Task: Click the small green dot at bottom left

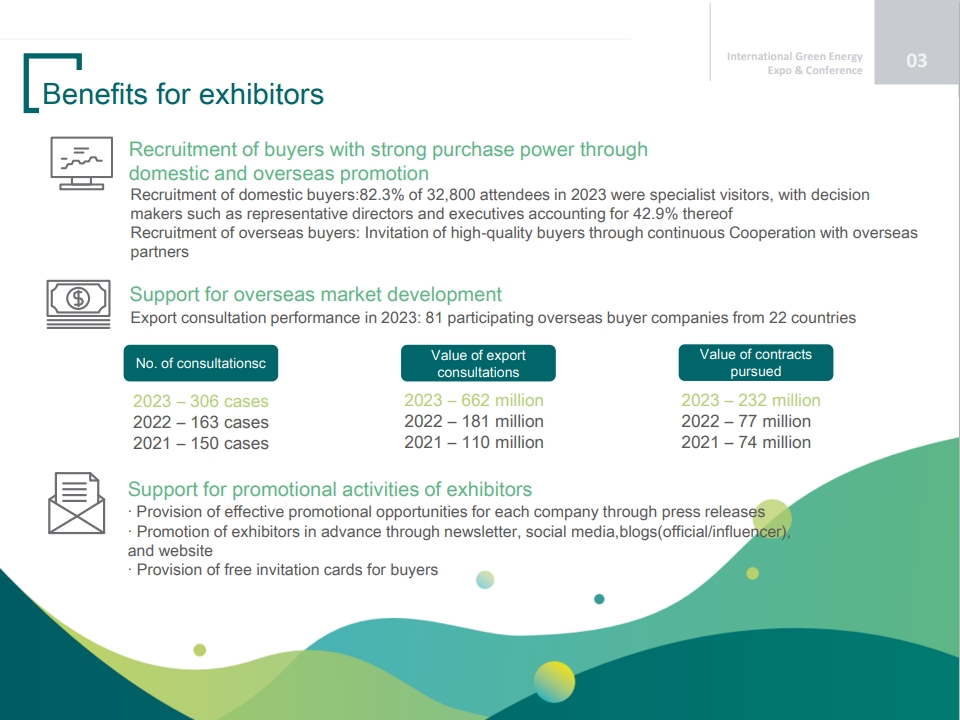Action: click(x=199, y=650)
